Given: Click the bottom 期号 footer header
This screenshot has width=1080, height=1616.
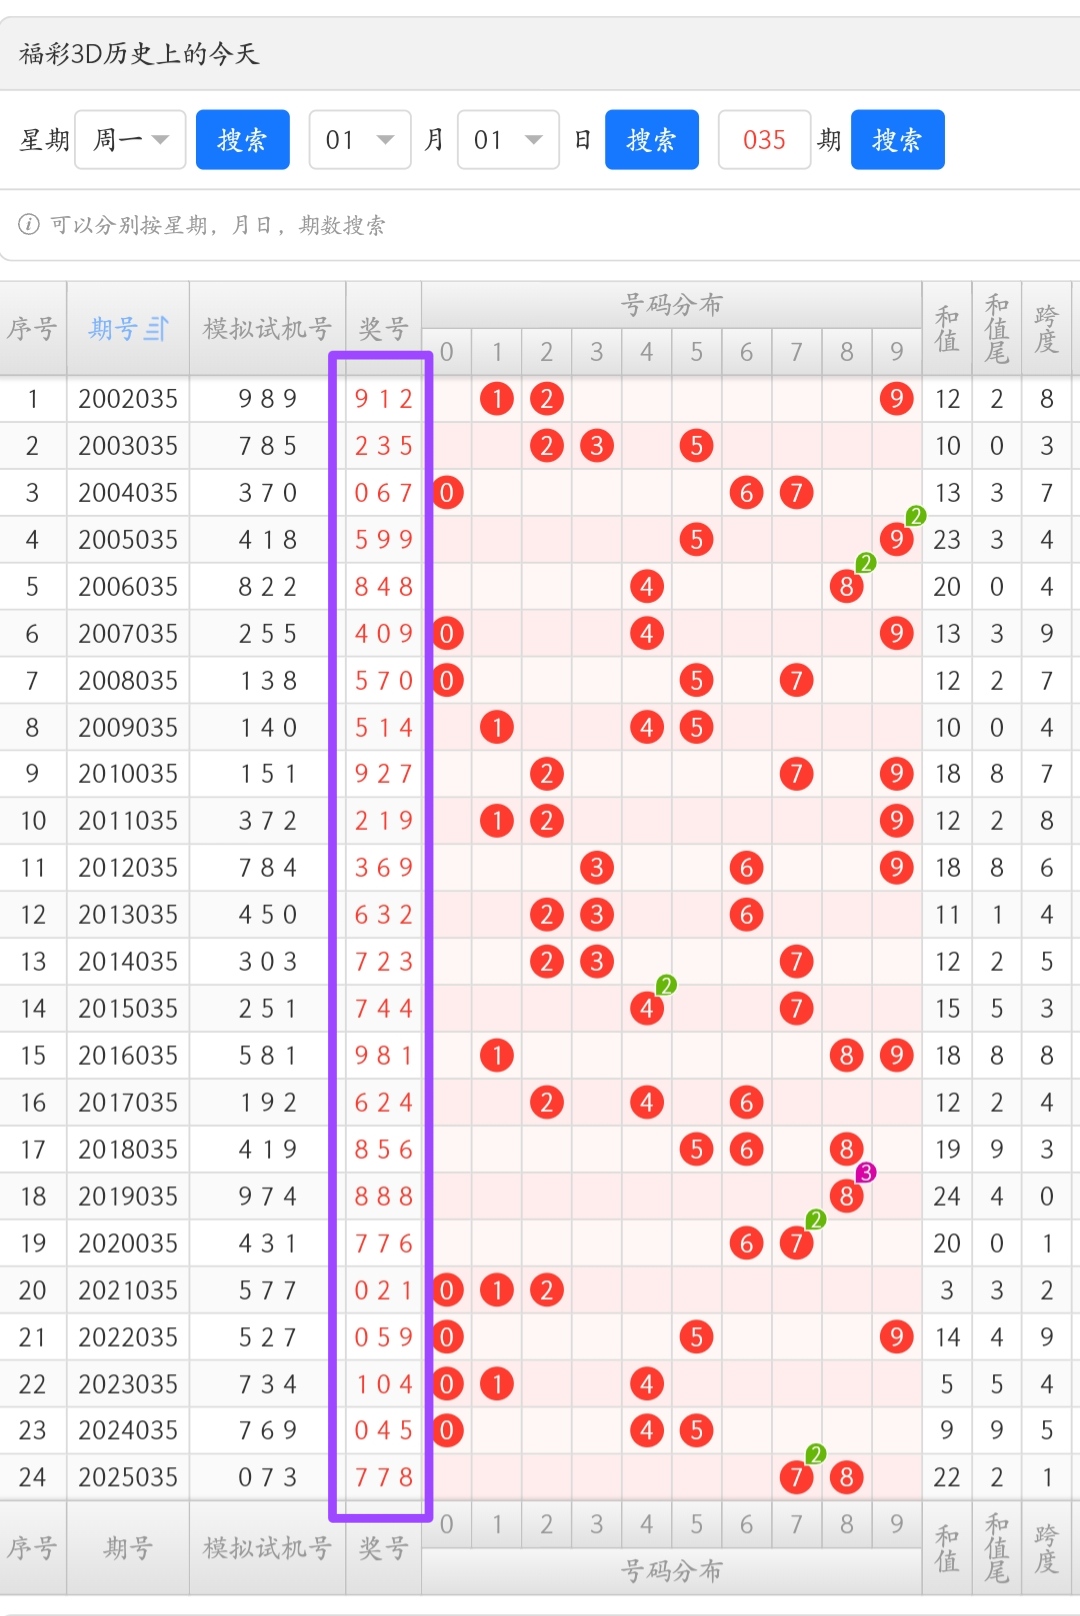Looking at the screenshot, I should (128, 1549).
